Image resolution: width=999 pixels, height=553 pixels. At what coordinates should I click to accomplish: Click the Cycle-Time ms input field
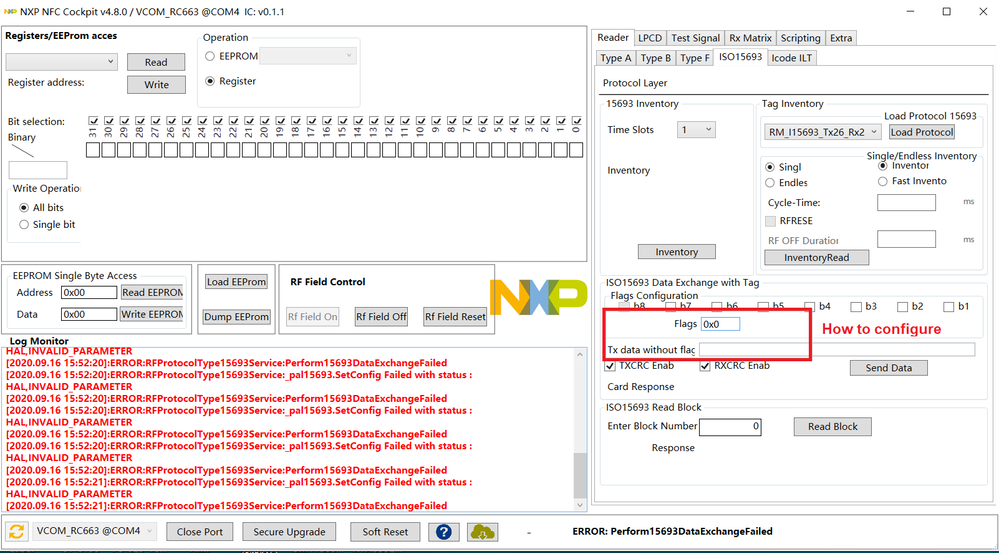907,203
